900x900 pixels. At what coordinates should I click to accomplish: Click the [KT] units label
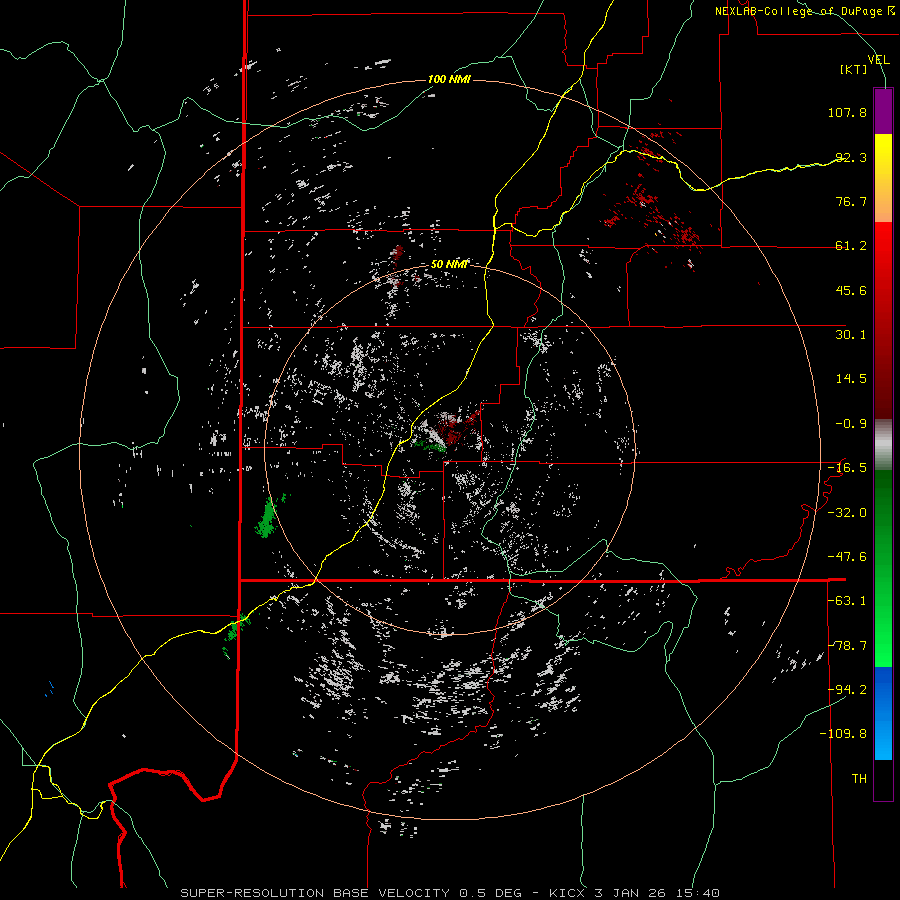click(854, 69)
